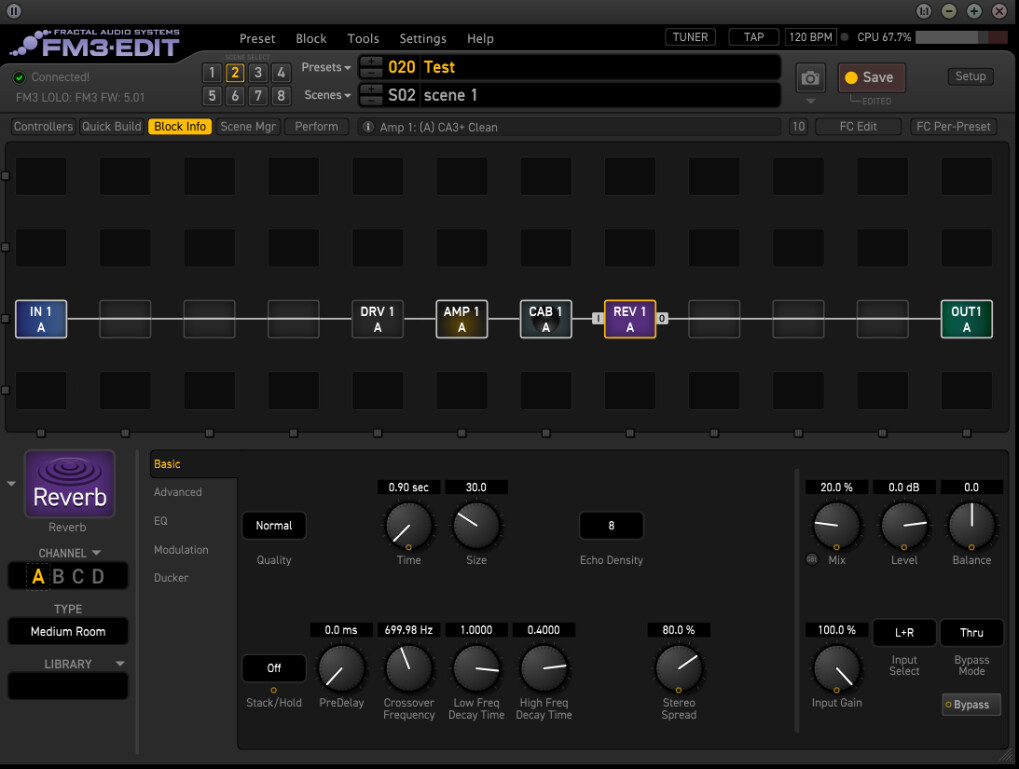The image size is (1019, 769).
Task: Switch to reverb channel D
Action: tap(98, 577)
